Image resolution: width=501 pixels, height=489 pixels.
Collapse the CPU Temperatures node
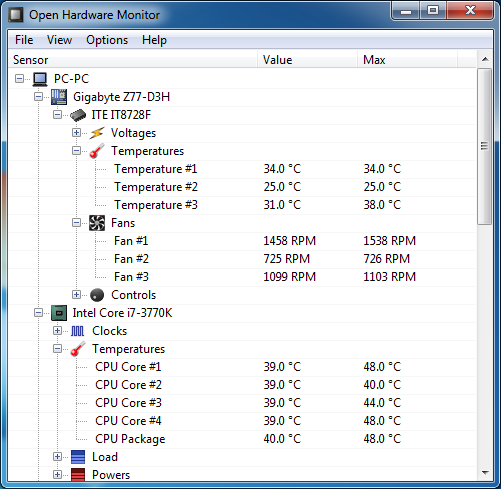57,349
